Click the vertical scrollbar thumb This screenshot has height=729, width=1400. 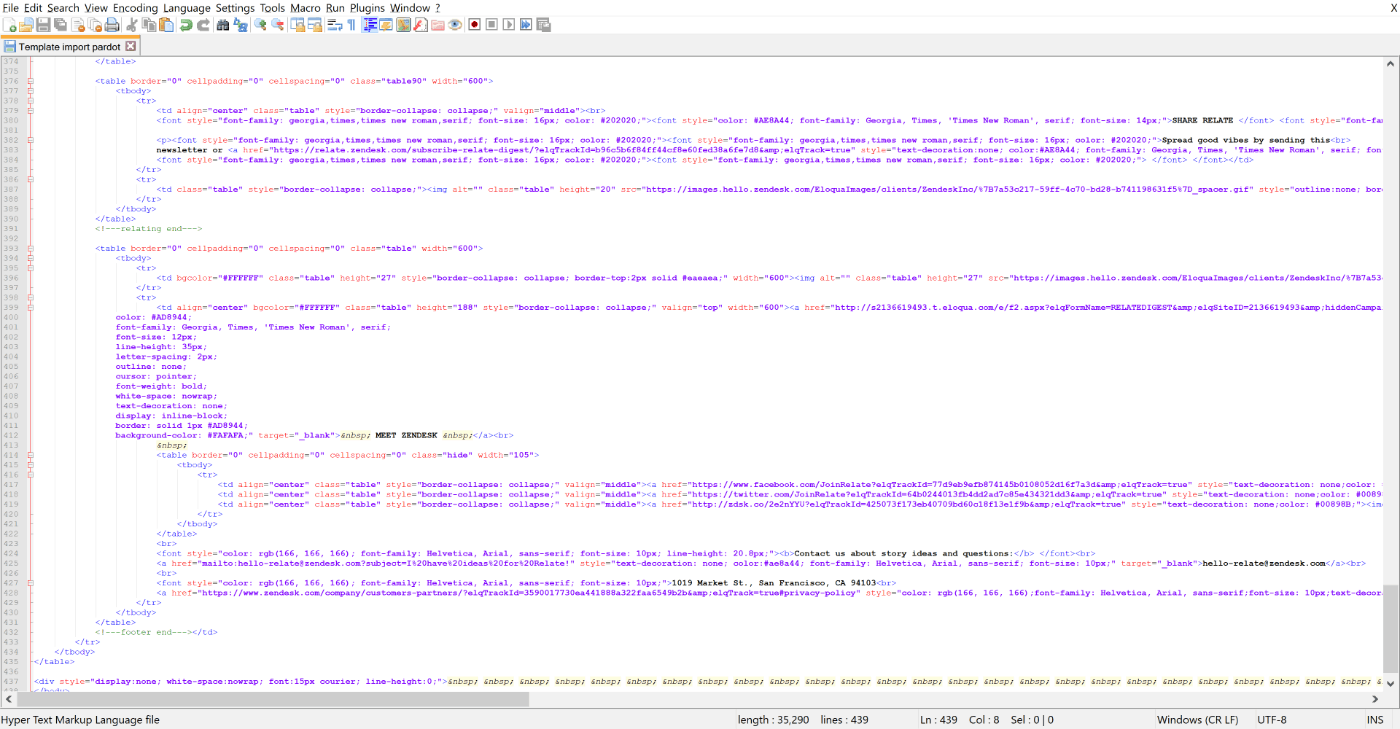pyautogui.click(x=1391, y=627)
